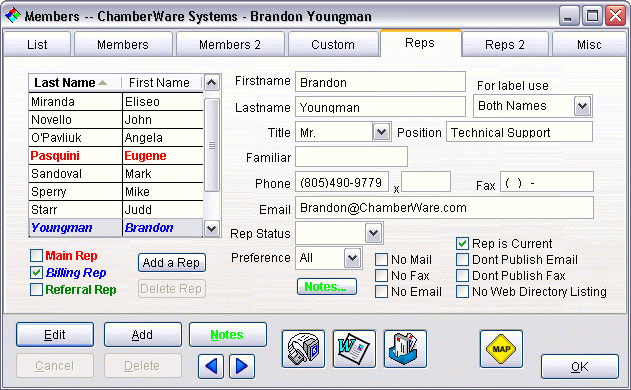The width and height of the screenshot is (631, 390).
Task: Open the blue file box icon button
Action: click(405, 349)
